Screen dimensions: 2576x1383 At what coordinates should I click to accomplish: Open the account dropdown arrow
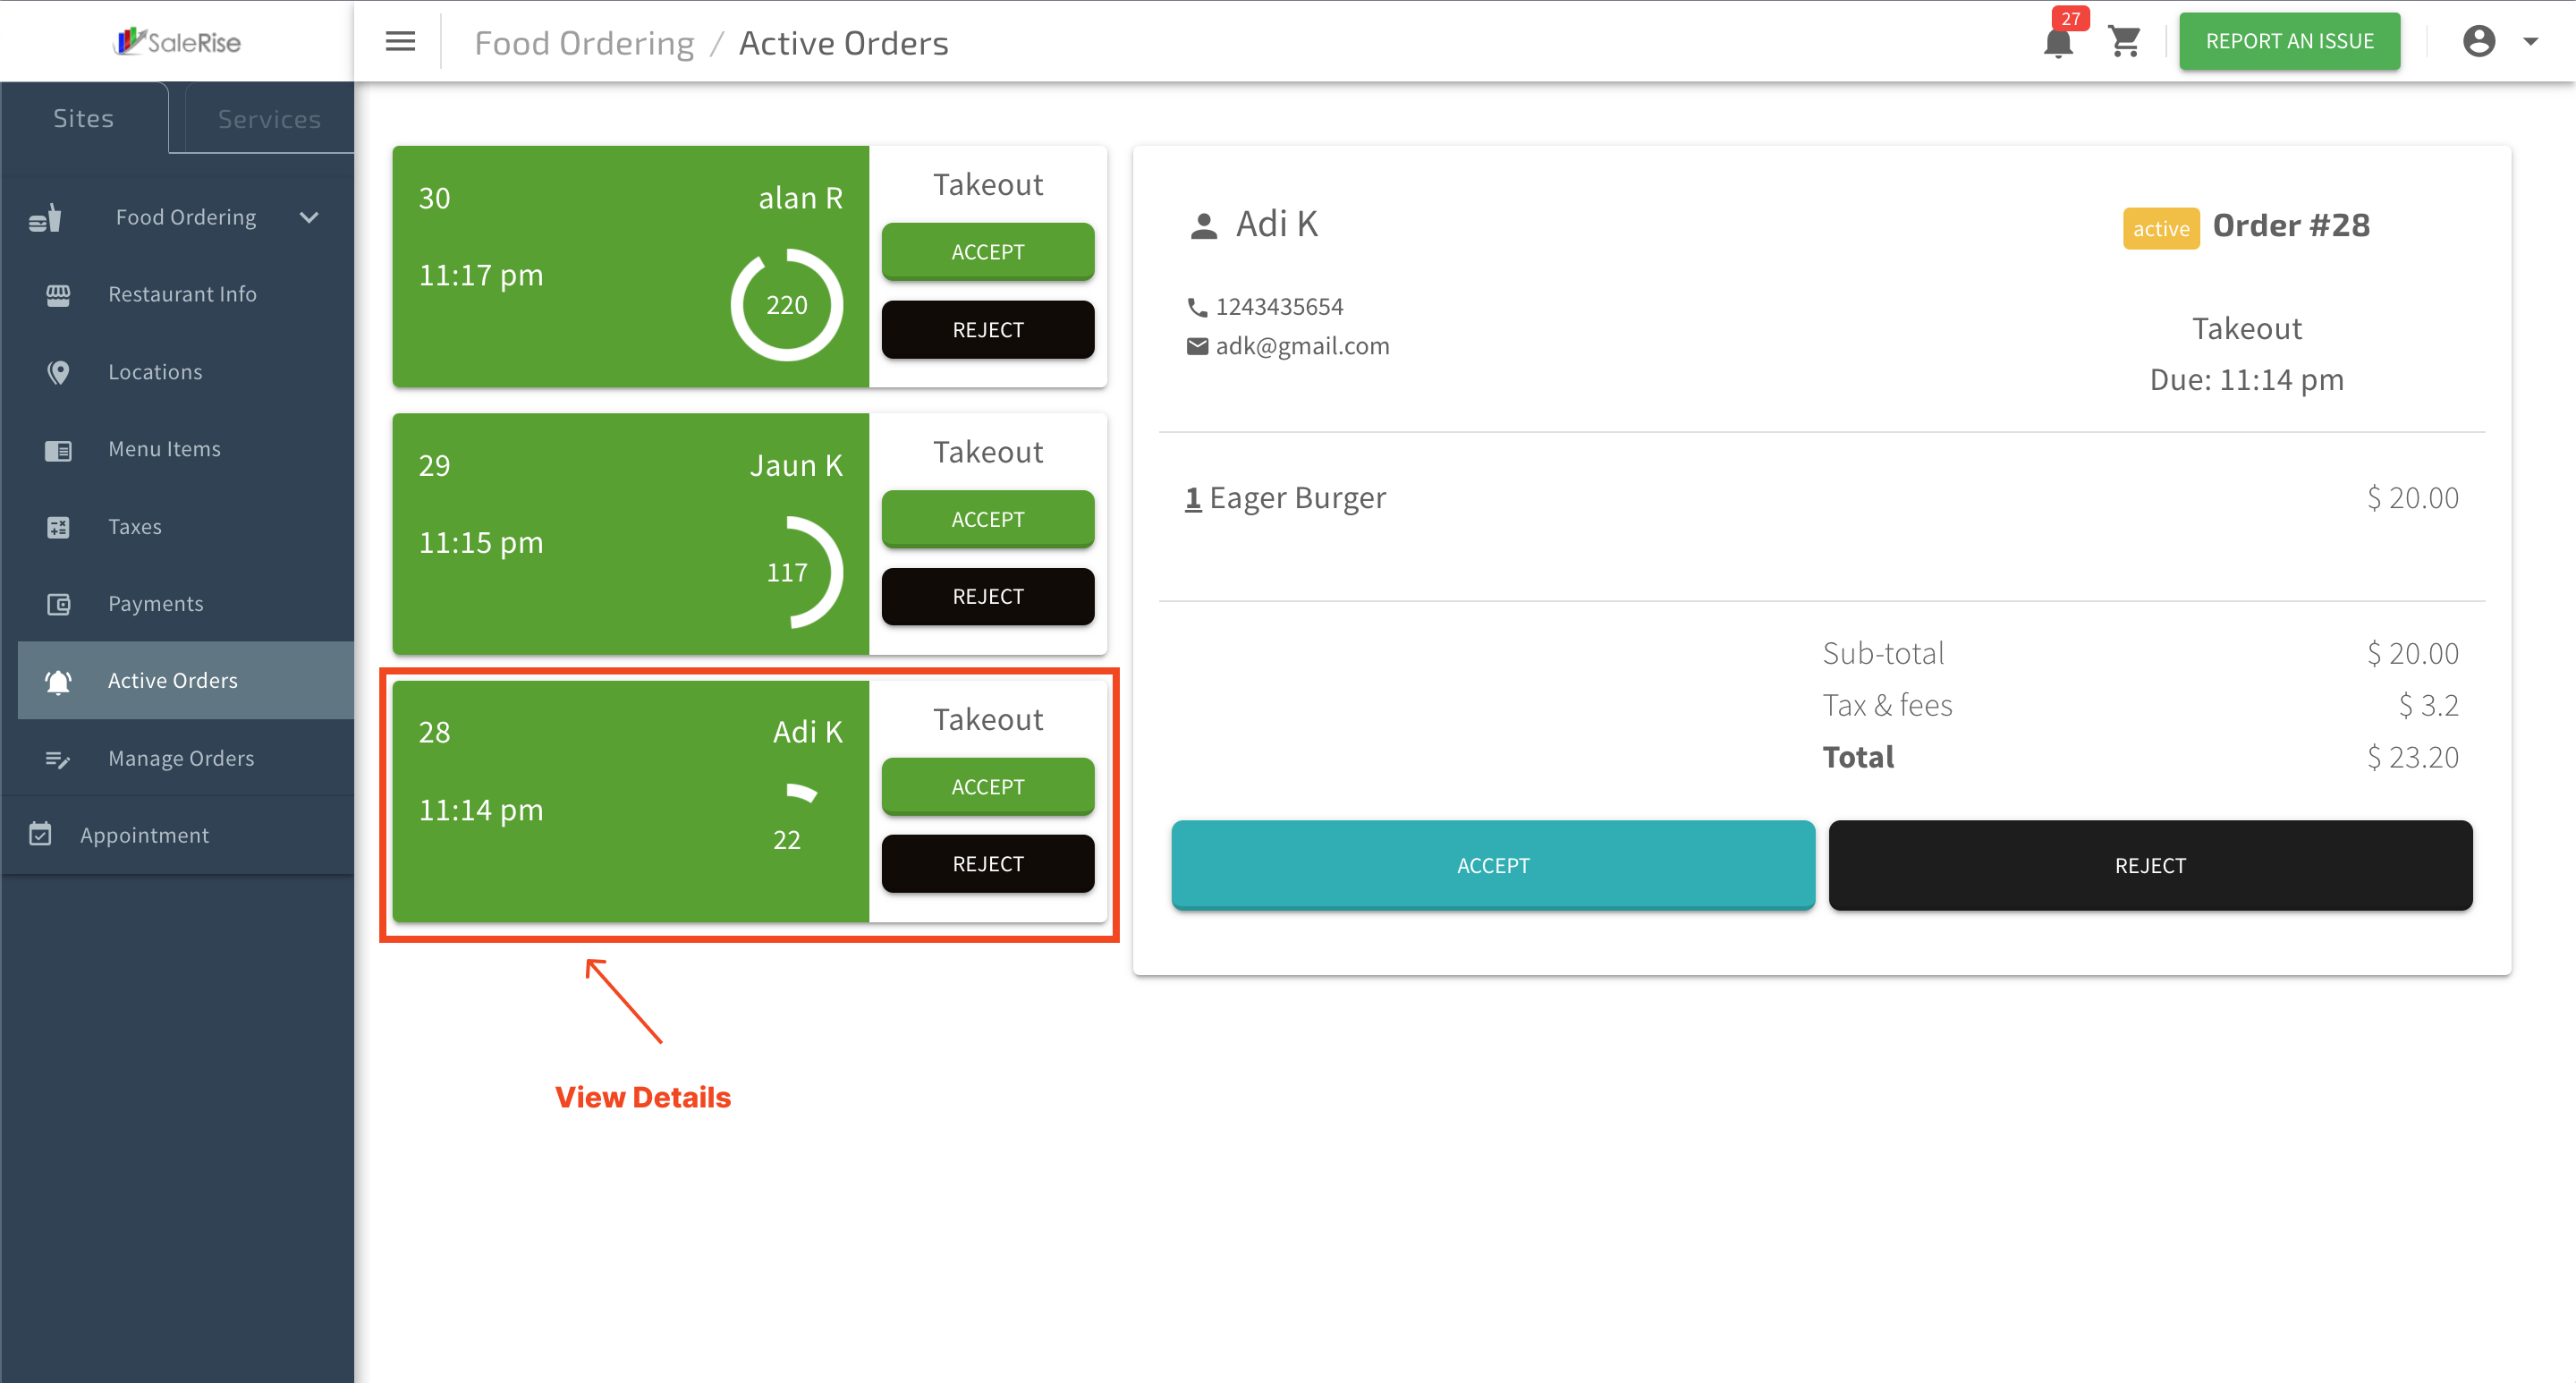click(2531, 42)
